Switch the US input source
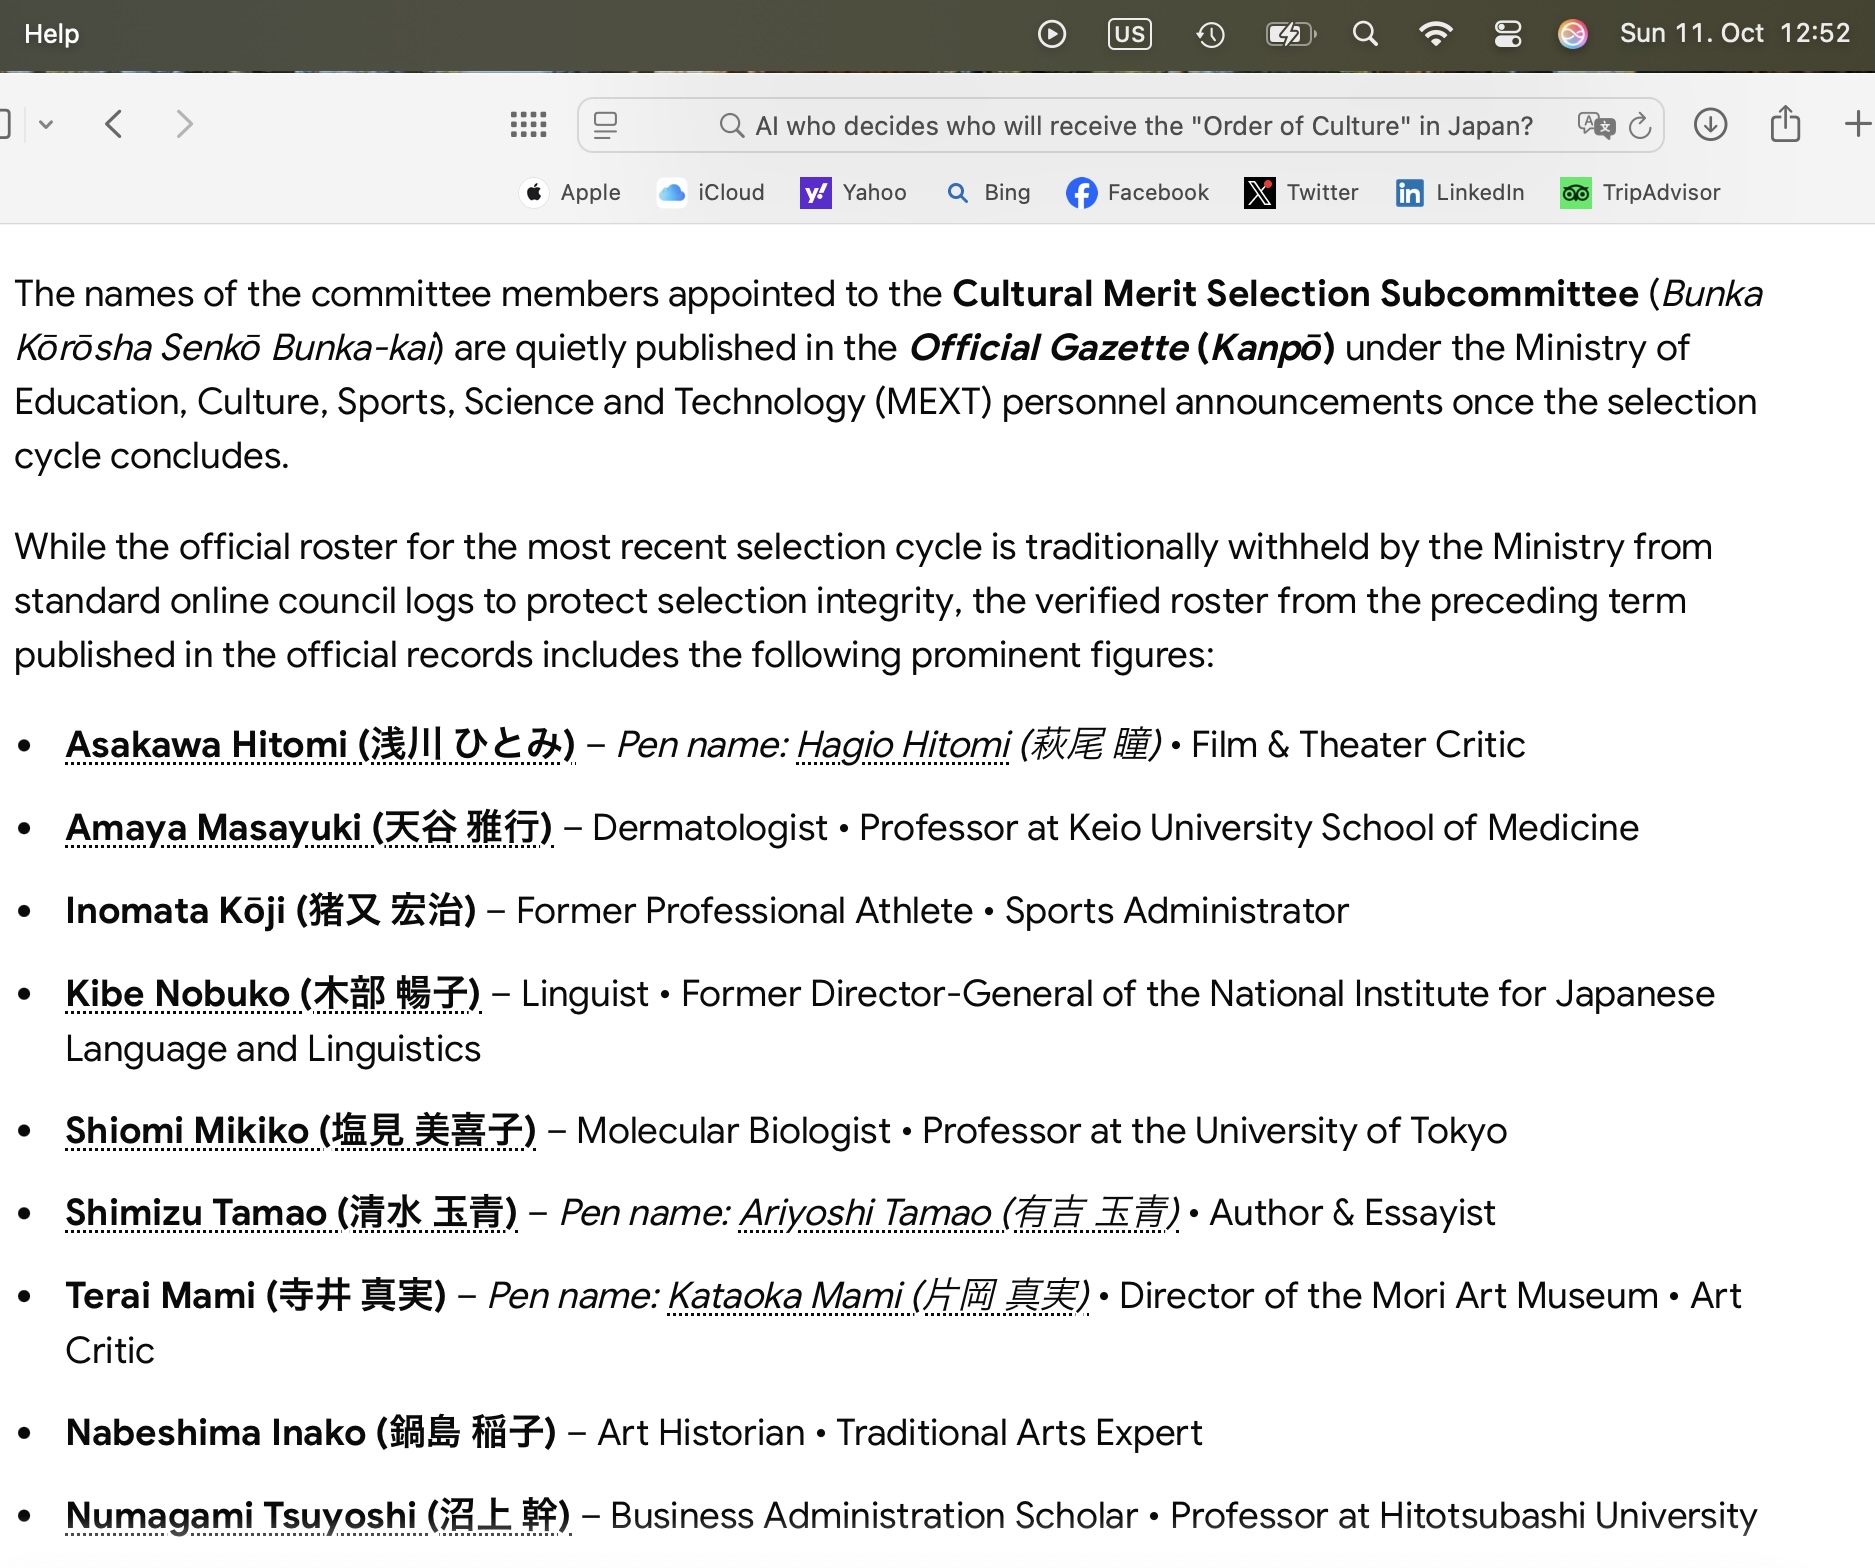Screen dimensions: 1875x1568 pos(1130,34)
